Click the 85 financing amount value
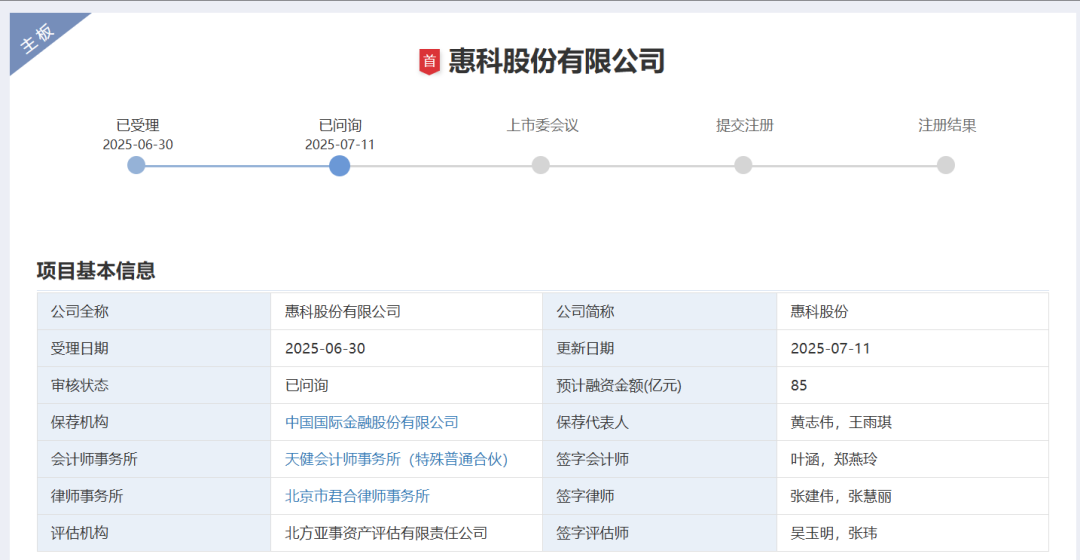Image resolution: width=1080 pixels, height=560 pixels. click(x=799, y=386)
